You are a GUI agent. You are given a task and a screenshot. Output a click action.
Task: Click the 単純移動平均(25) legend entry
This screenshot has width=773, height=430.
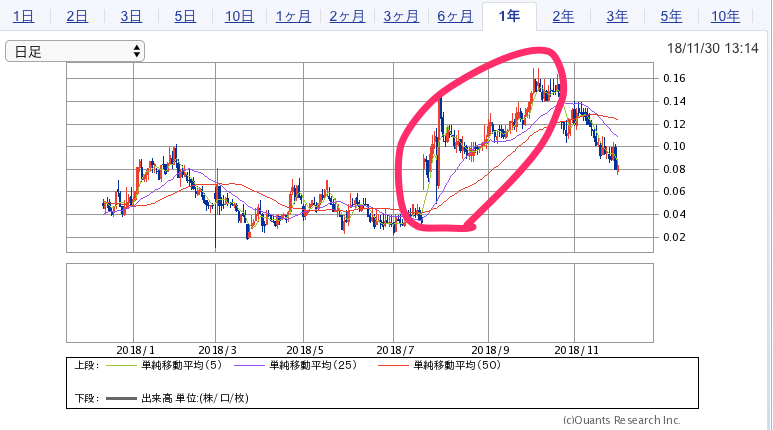[x=312, y=366]
